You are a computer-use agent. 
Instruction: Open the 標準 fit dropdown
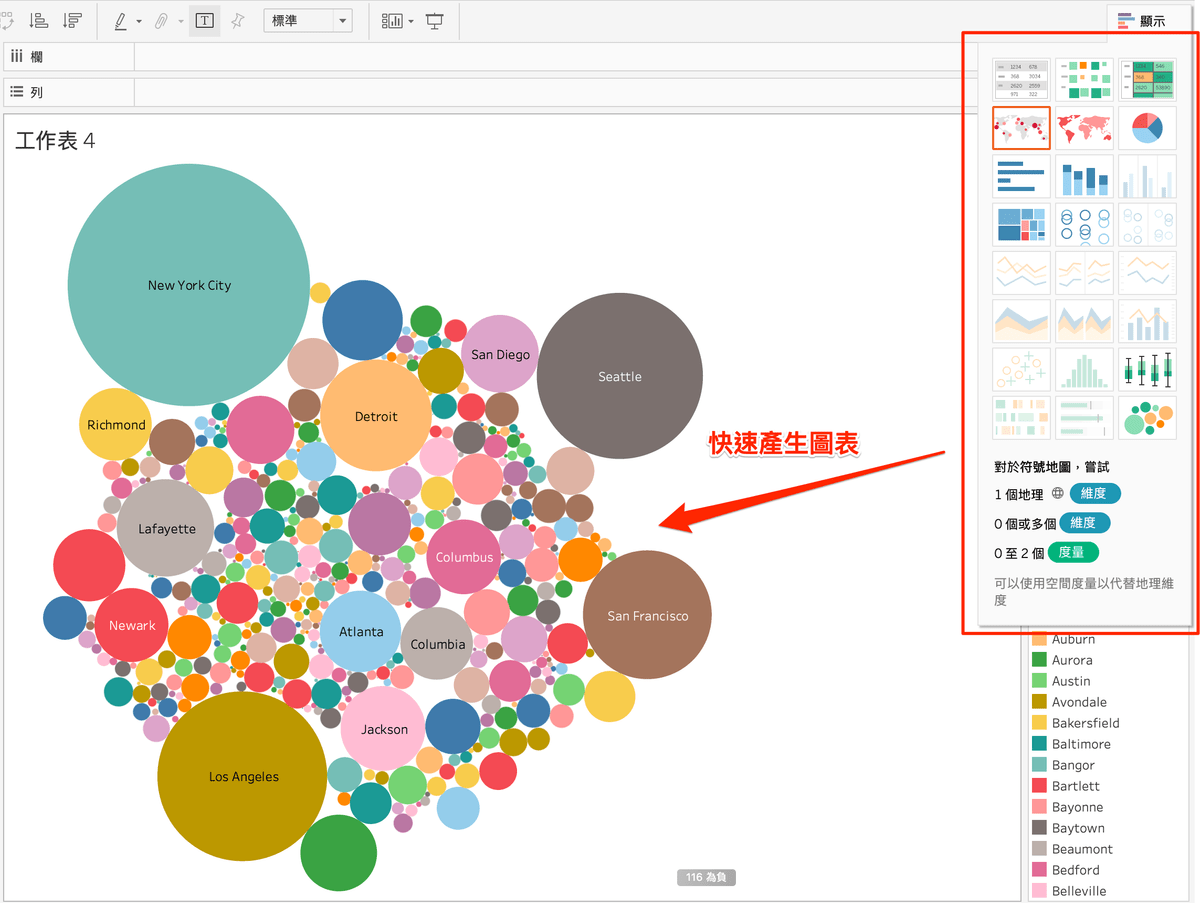coord(308,20)
